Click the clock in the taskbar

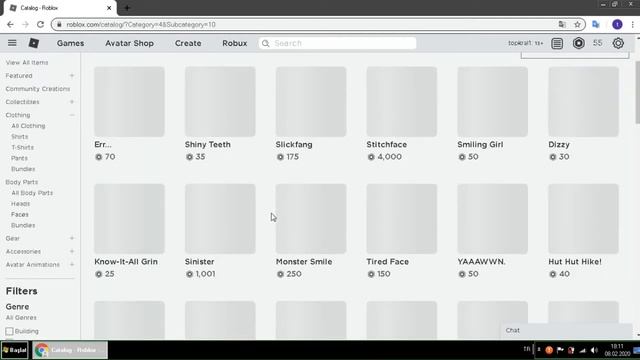[x=618, y=350]
